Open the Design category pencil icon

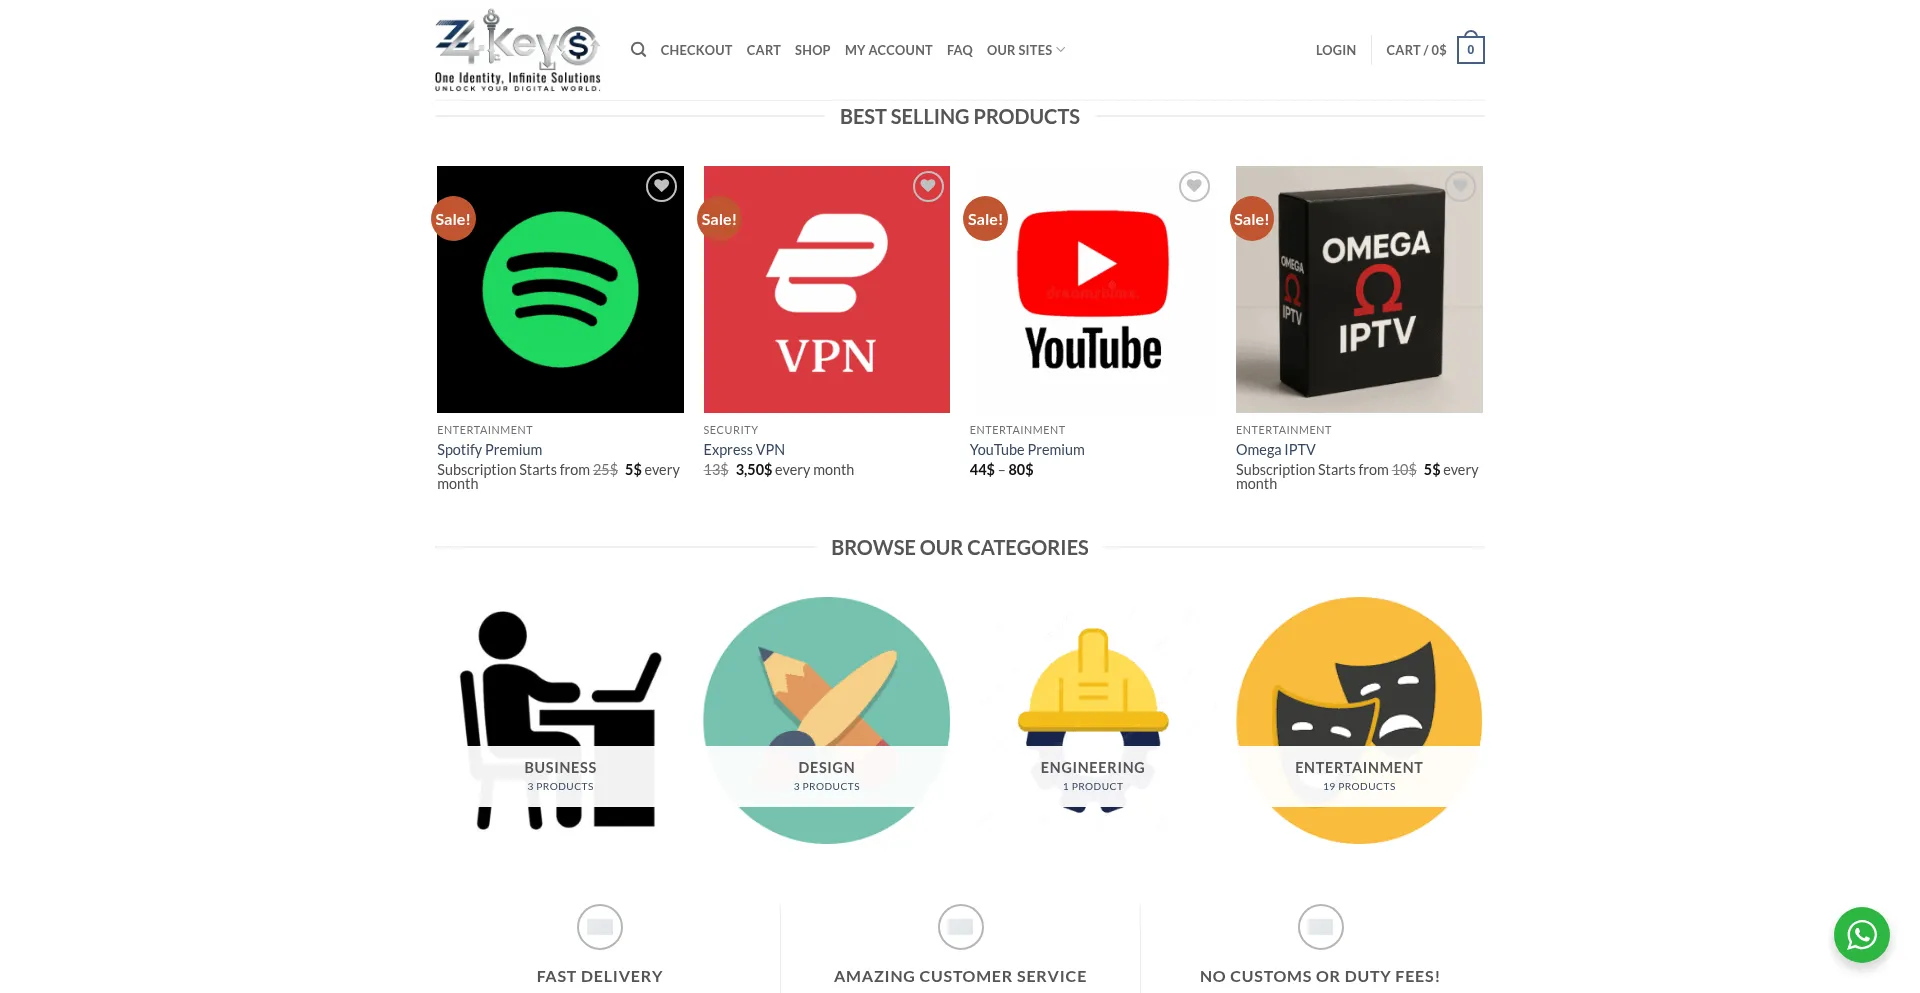826,720
